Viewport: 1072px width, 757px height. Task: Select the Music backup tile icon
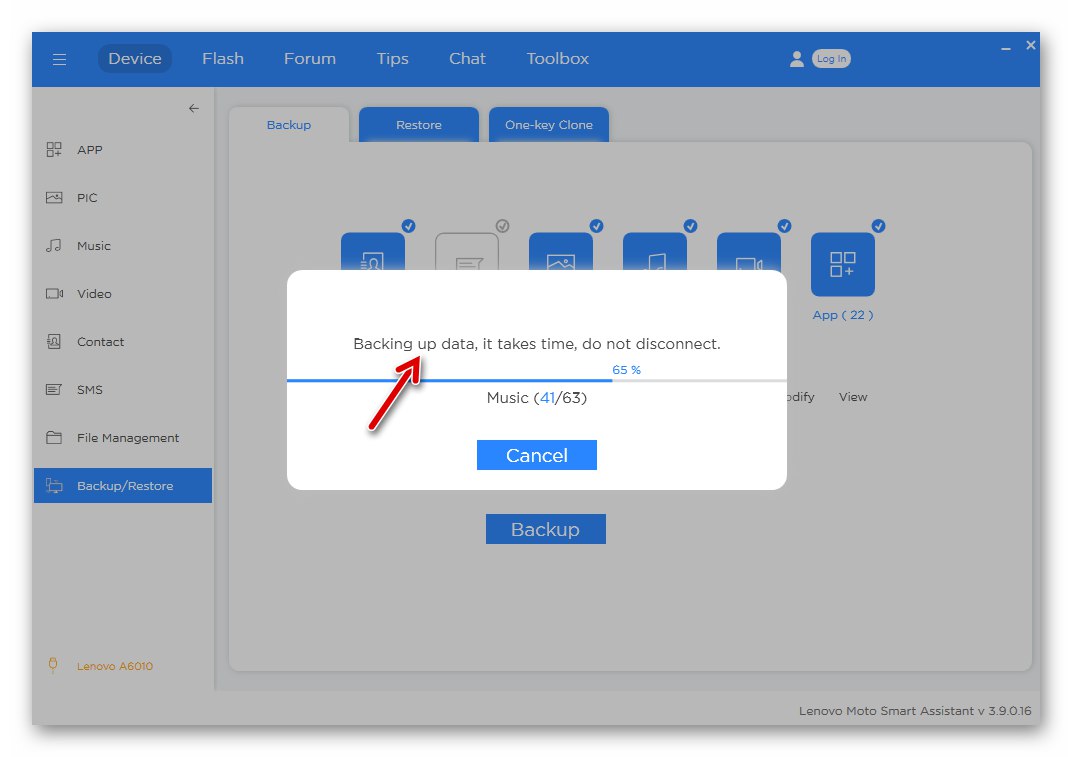[655, 252]
